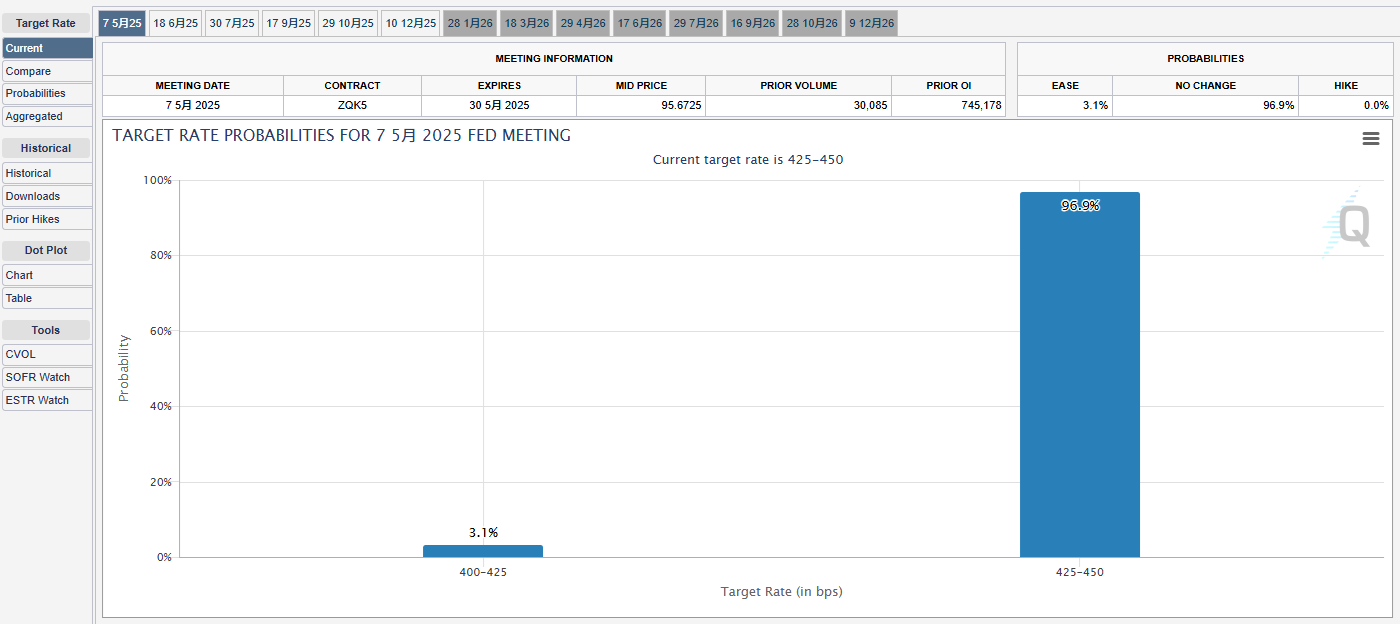Click the 7 5月 2025 meeting date cell
This screenshot has width=1400, height=624.
(x=193, y=105)
